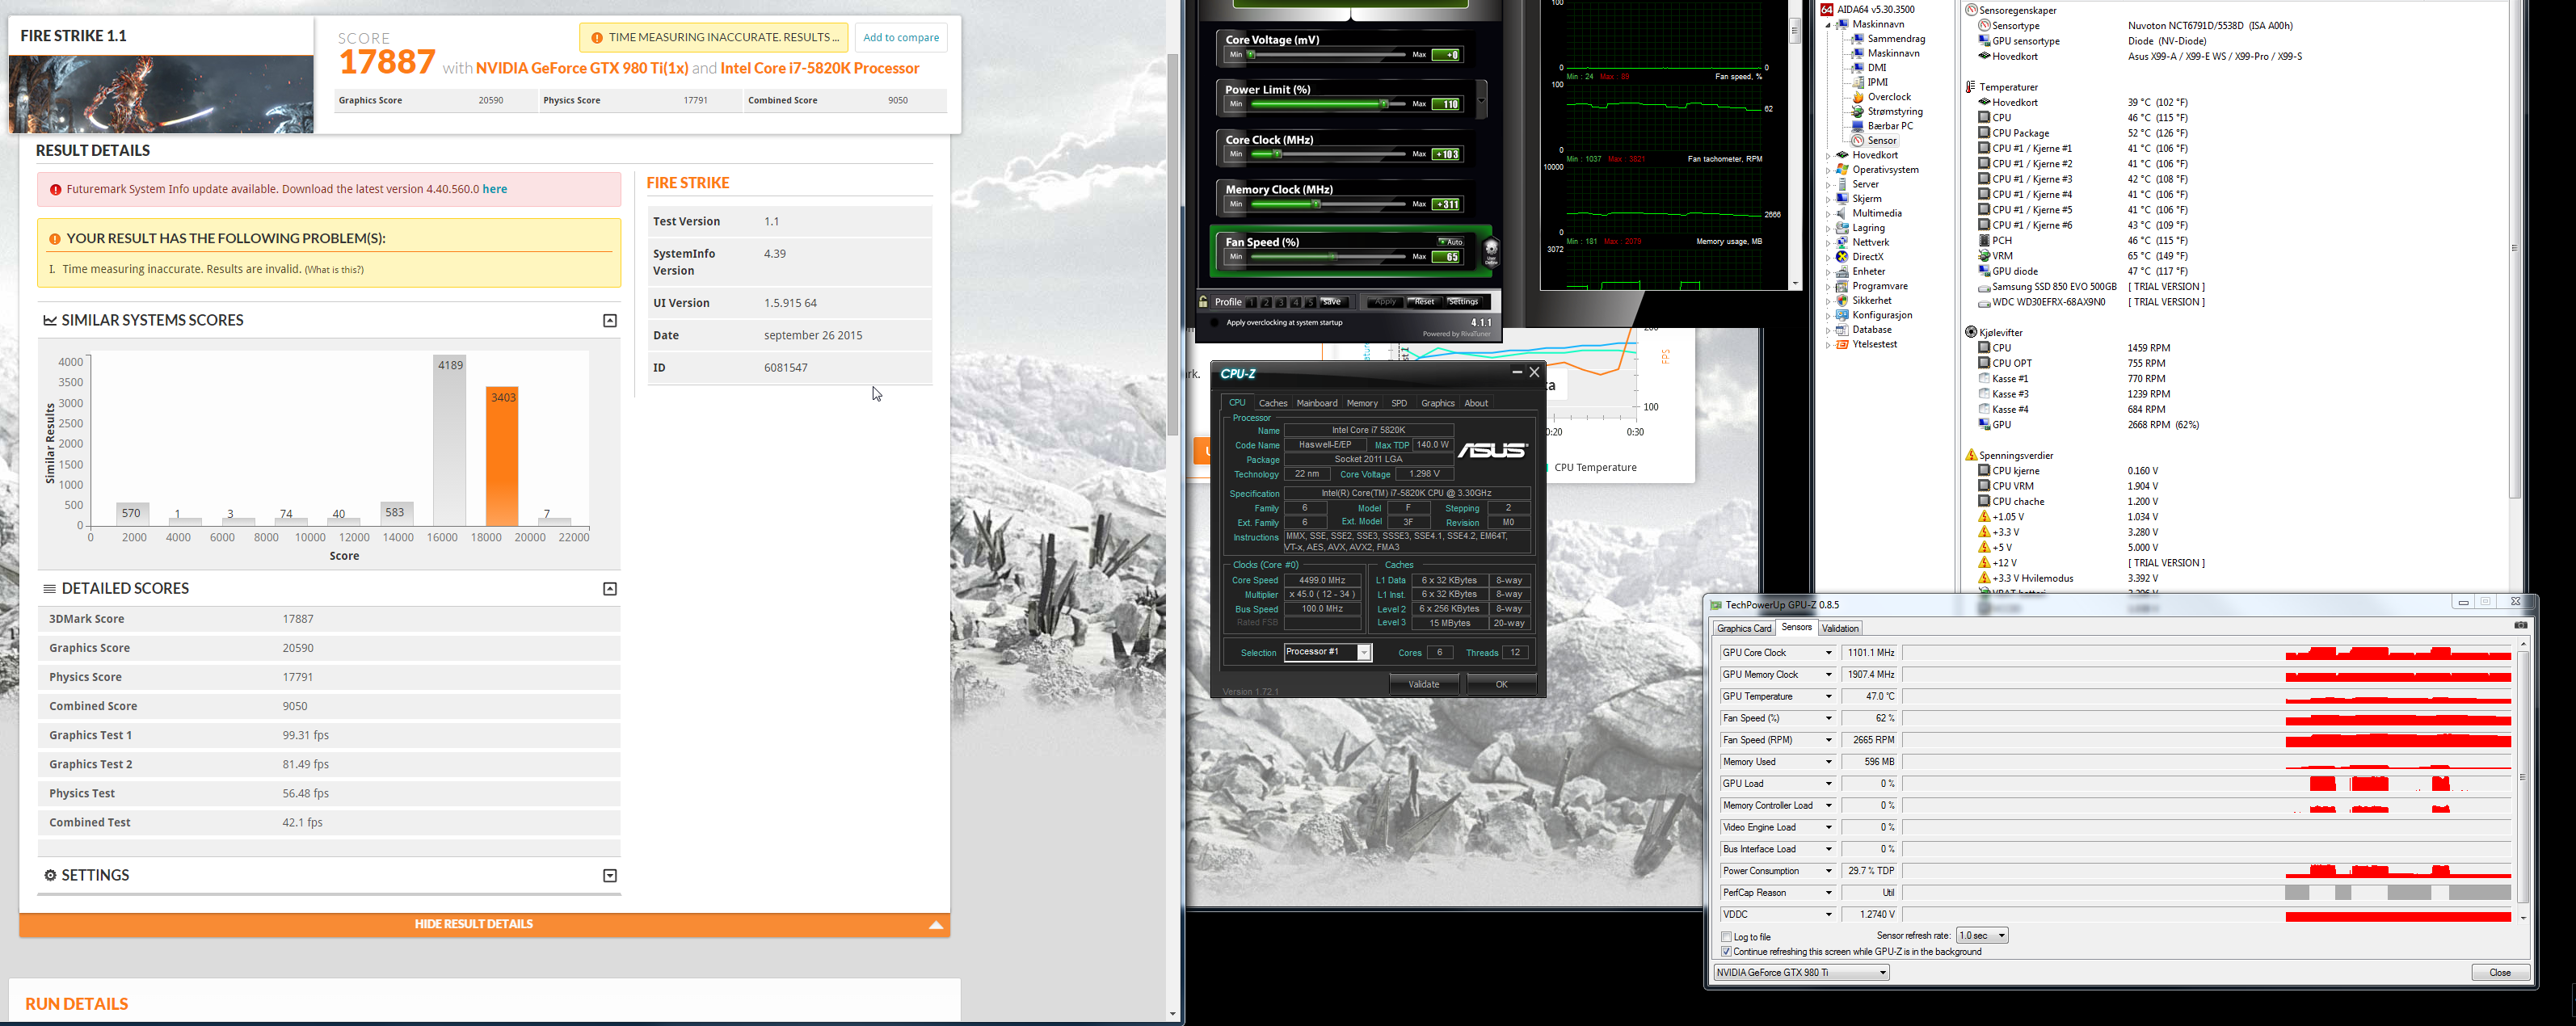This screenshot has width=2576, height=1026.
Task: Open Operativsystem node in AIDA64 tree
Action: click(x=1877, y=170)
